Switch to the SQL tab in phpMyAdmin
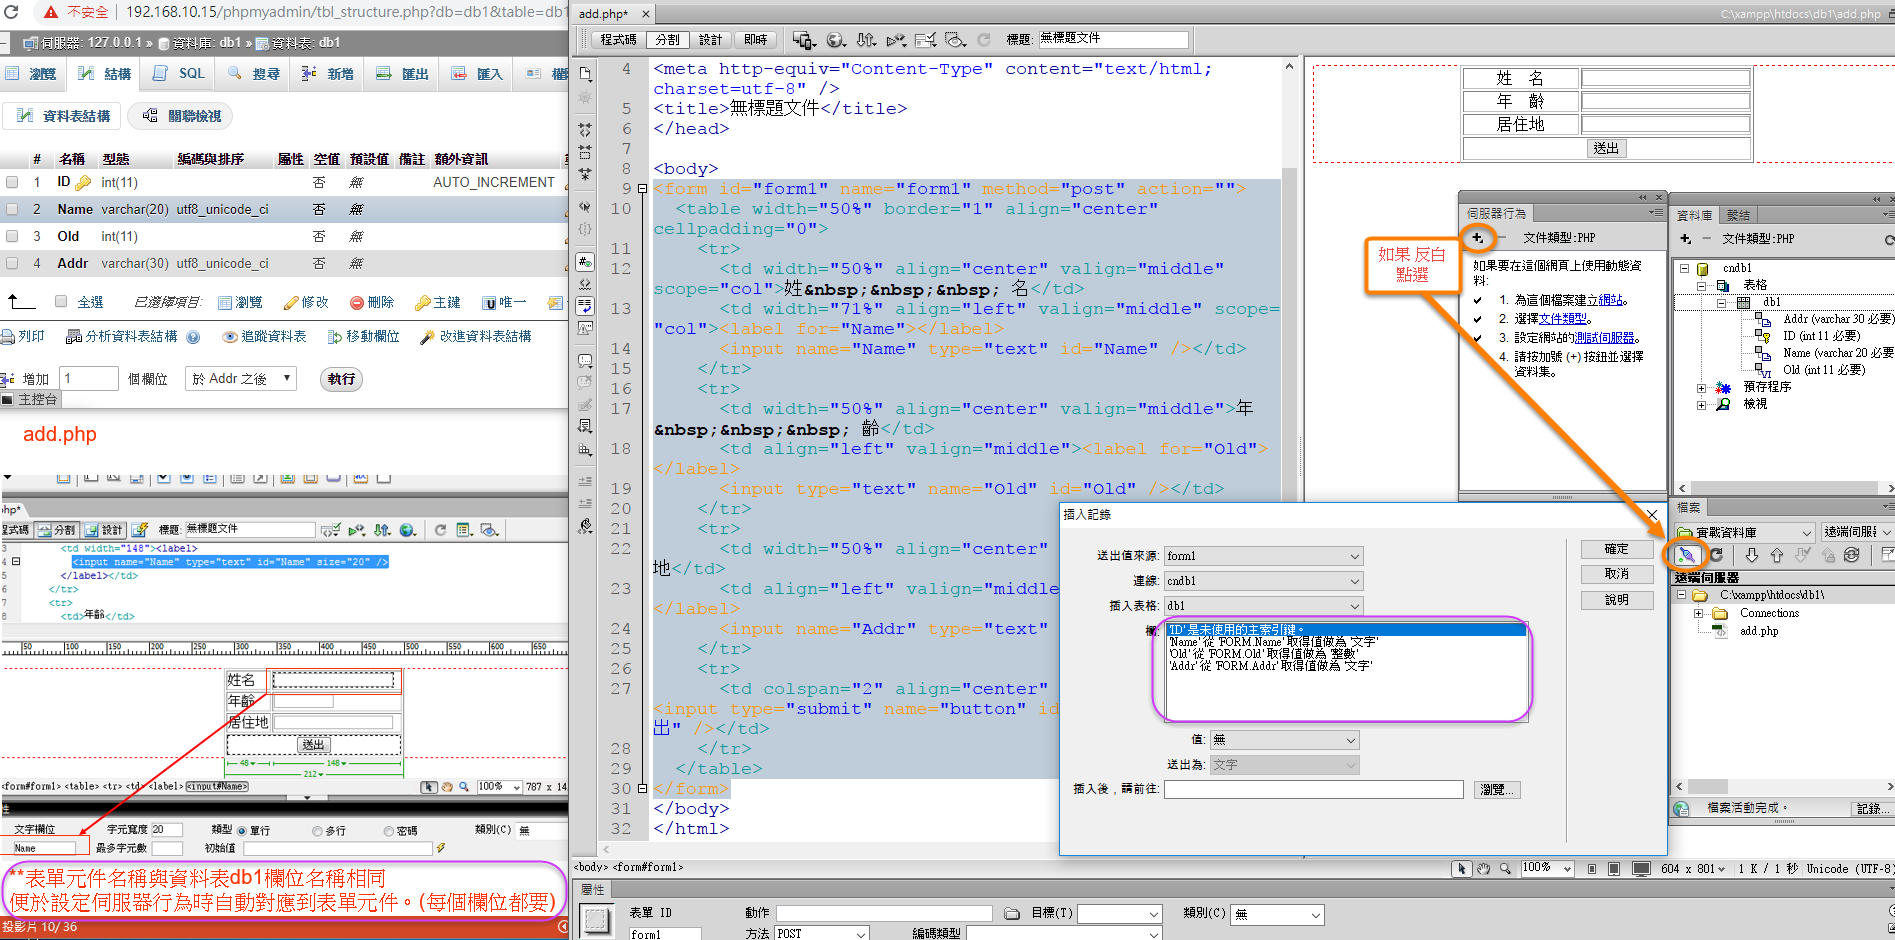Screen dimensions: 1895x940 click(180, 74)
